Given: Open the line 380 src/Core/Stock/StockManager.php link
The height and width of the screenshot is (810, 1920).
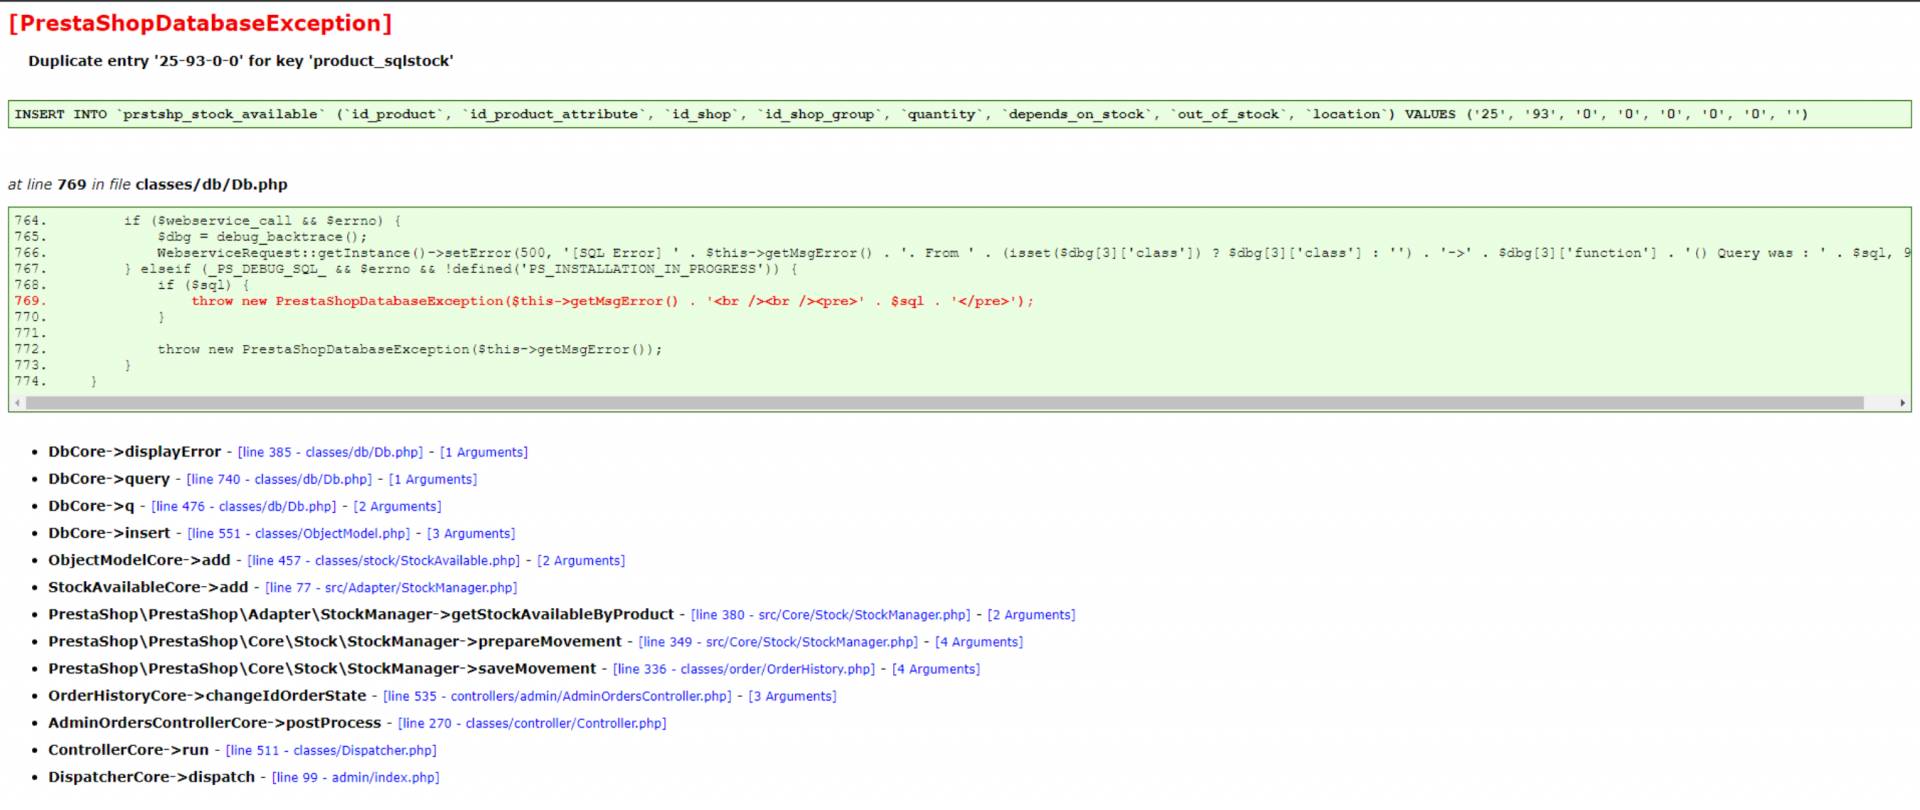Looking at the screenshot, I should pos(831,615).
